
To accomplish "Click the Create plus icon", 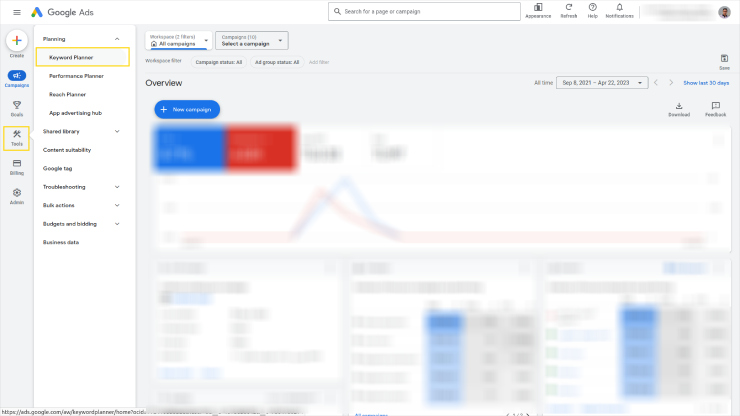I will point(17,40).
